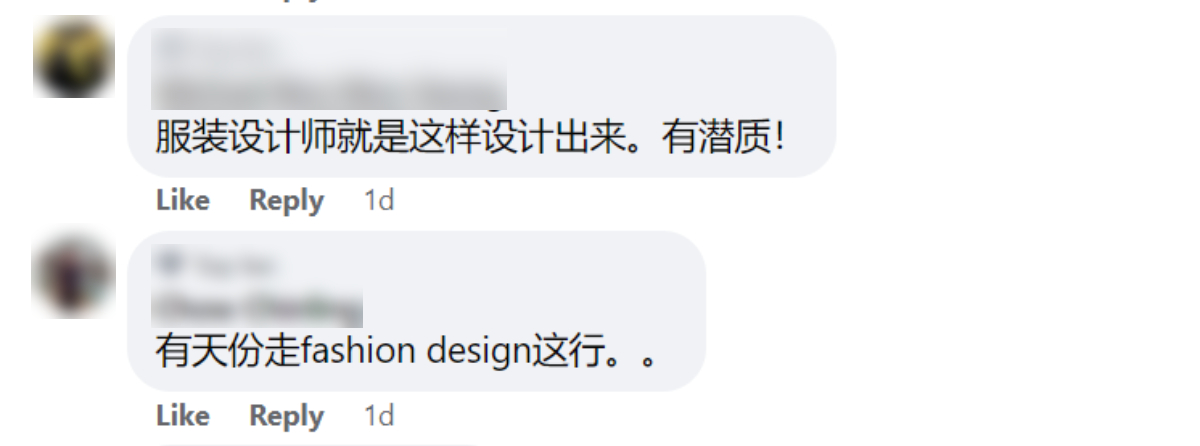The height and width of the screenshot is (446, 1200).
Task: Click the blurred name of second commenter
Action: tap(258, 306)
